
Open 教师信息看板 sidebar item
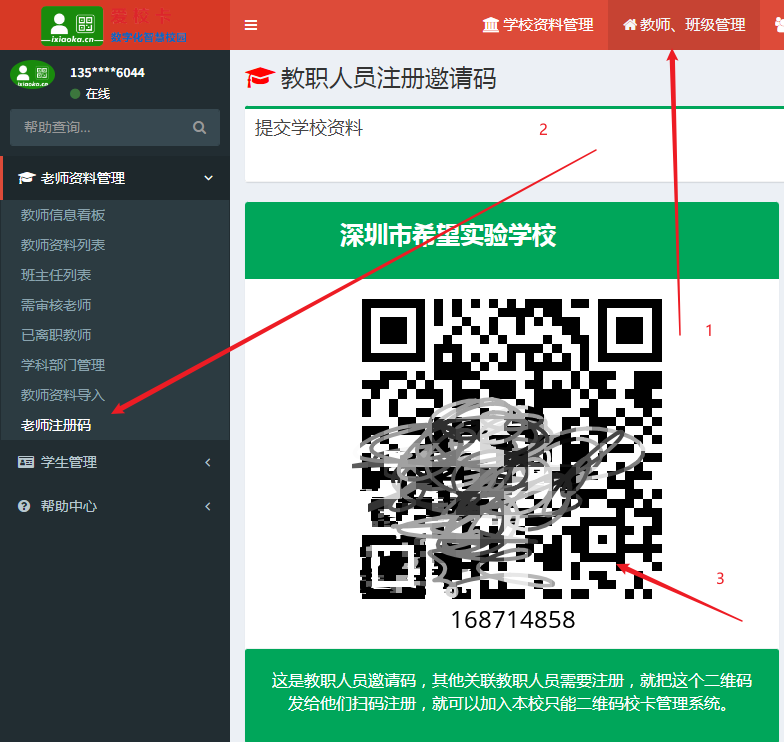(63, 215)
